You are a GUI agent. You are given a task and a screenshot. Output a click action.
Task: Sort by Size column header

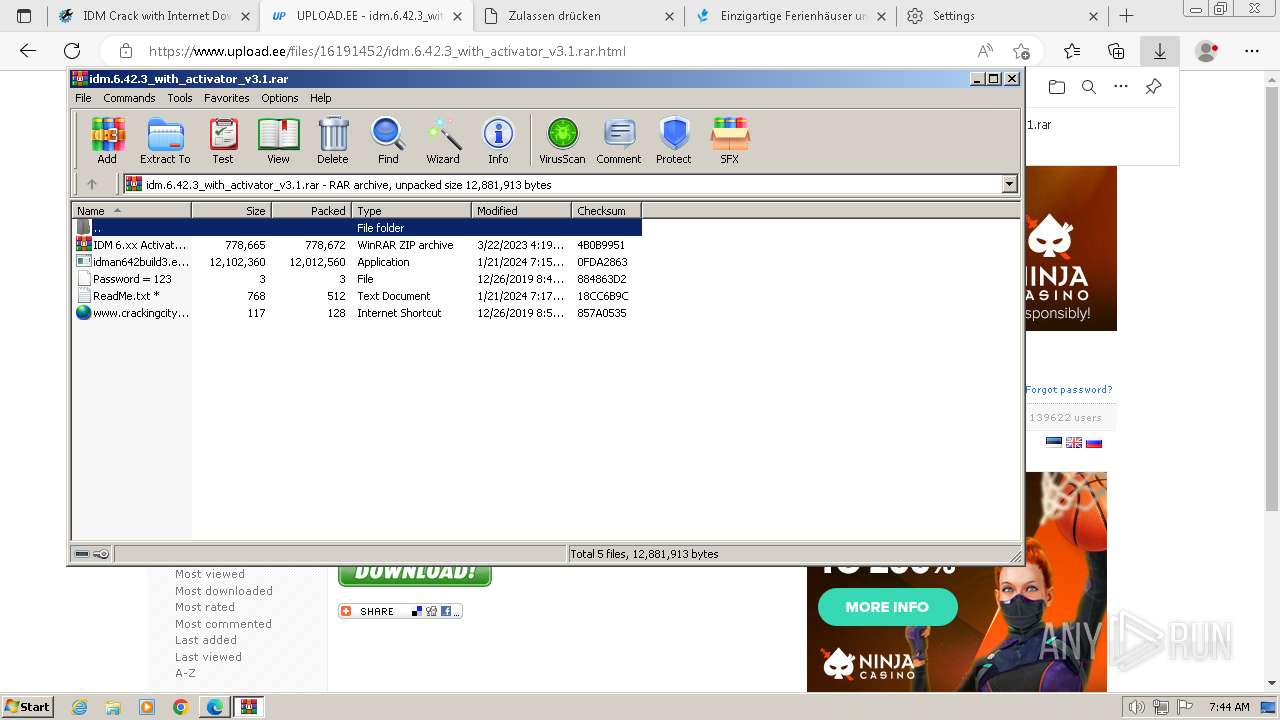pyautogui.click(x=231, y=210)
